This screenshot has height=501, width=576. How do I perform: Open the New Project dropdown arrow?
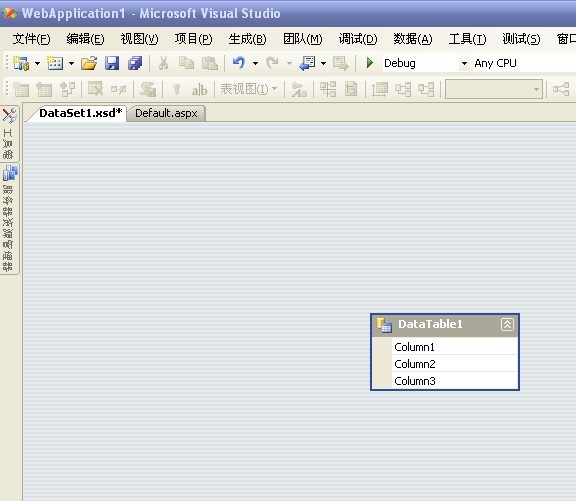click(37, 64)
